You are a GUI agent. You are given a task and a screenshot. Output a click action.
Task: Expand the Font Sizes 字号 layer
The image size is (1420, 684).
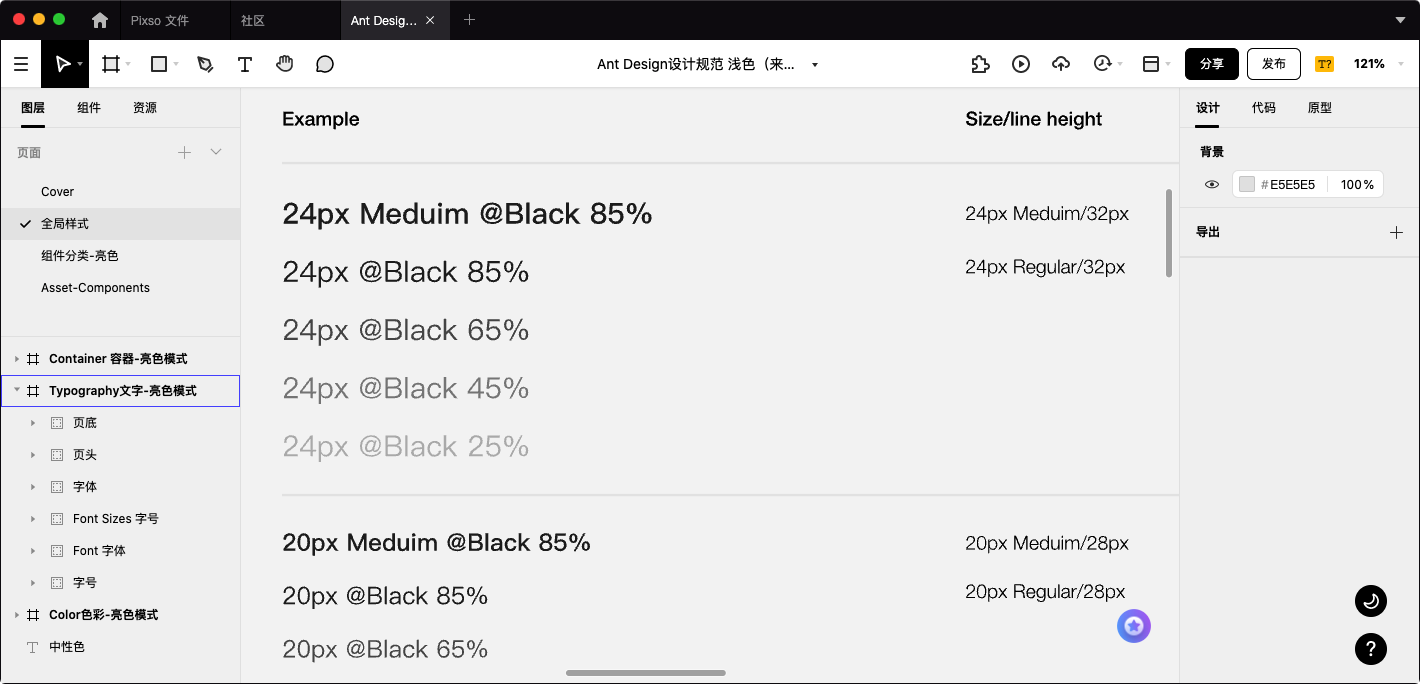click(x=33, y=519)
